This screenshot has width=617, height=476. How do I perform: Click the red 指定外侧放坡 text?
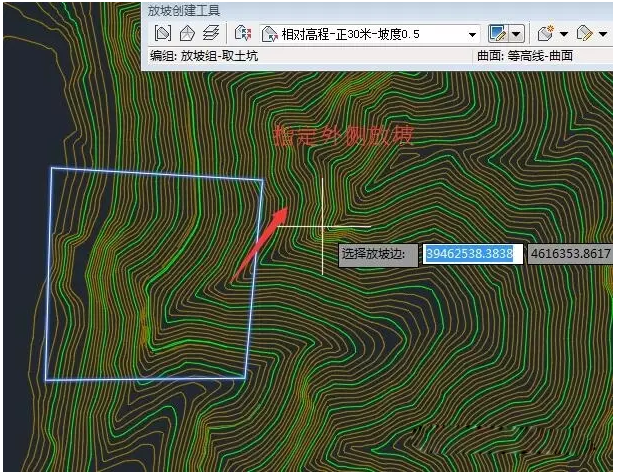click(x=343, y=134)
